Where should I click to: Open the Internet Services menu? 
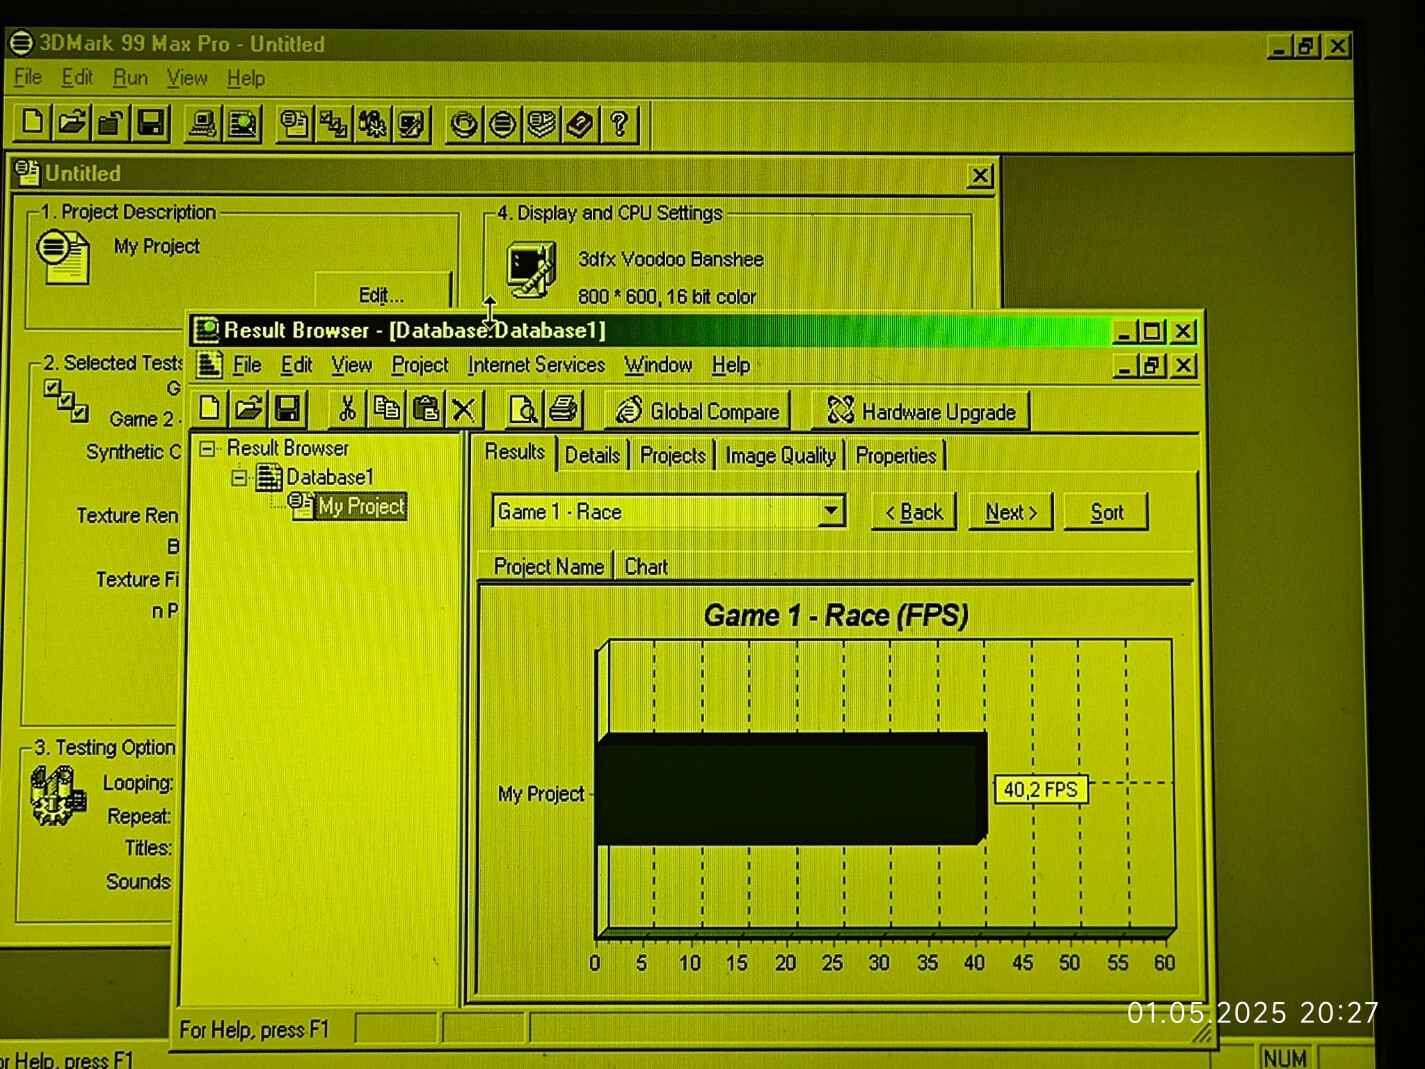[536, 365]
